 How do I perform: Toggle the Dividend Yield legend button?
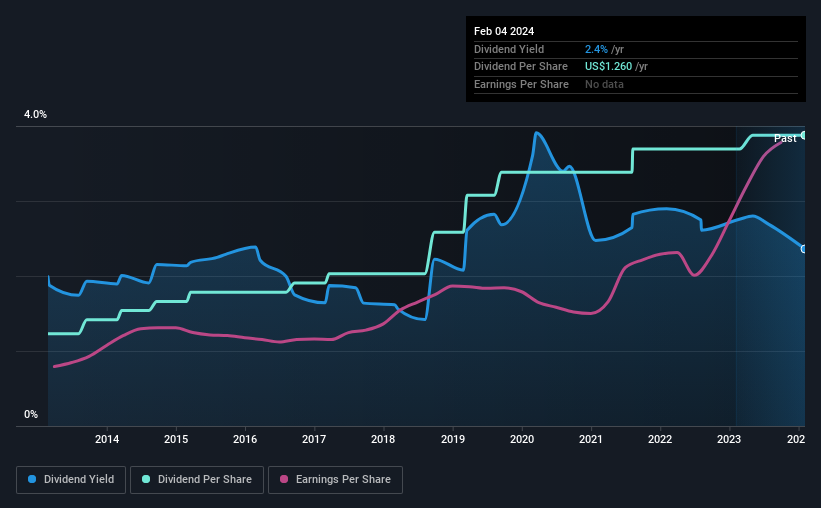[x=71, y=480]
